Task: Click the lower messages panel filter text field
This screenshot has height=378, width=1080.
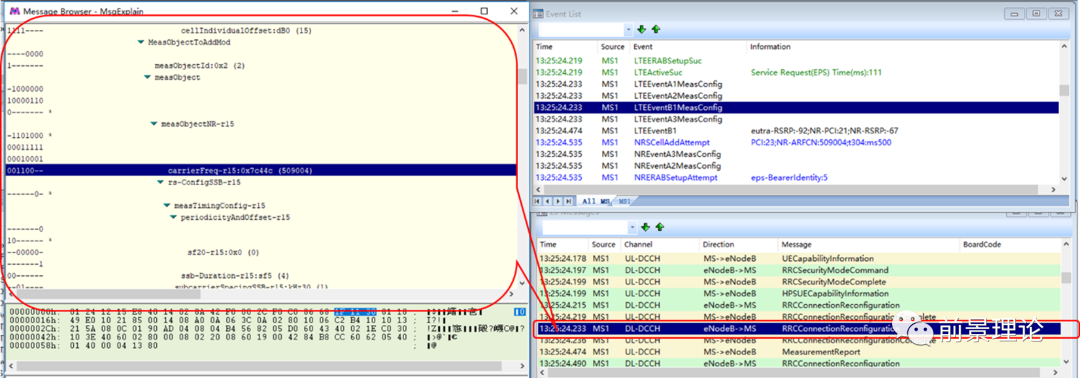Action: click(x=585, y=227)
